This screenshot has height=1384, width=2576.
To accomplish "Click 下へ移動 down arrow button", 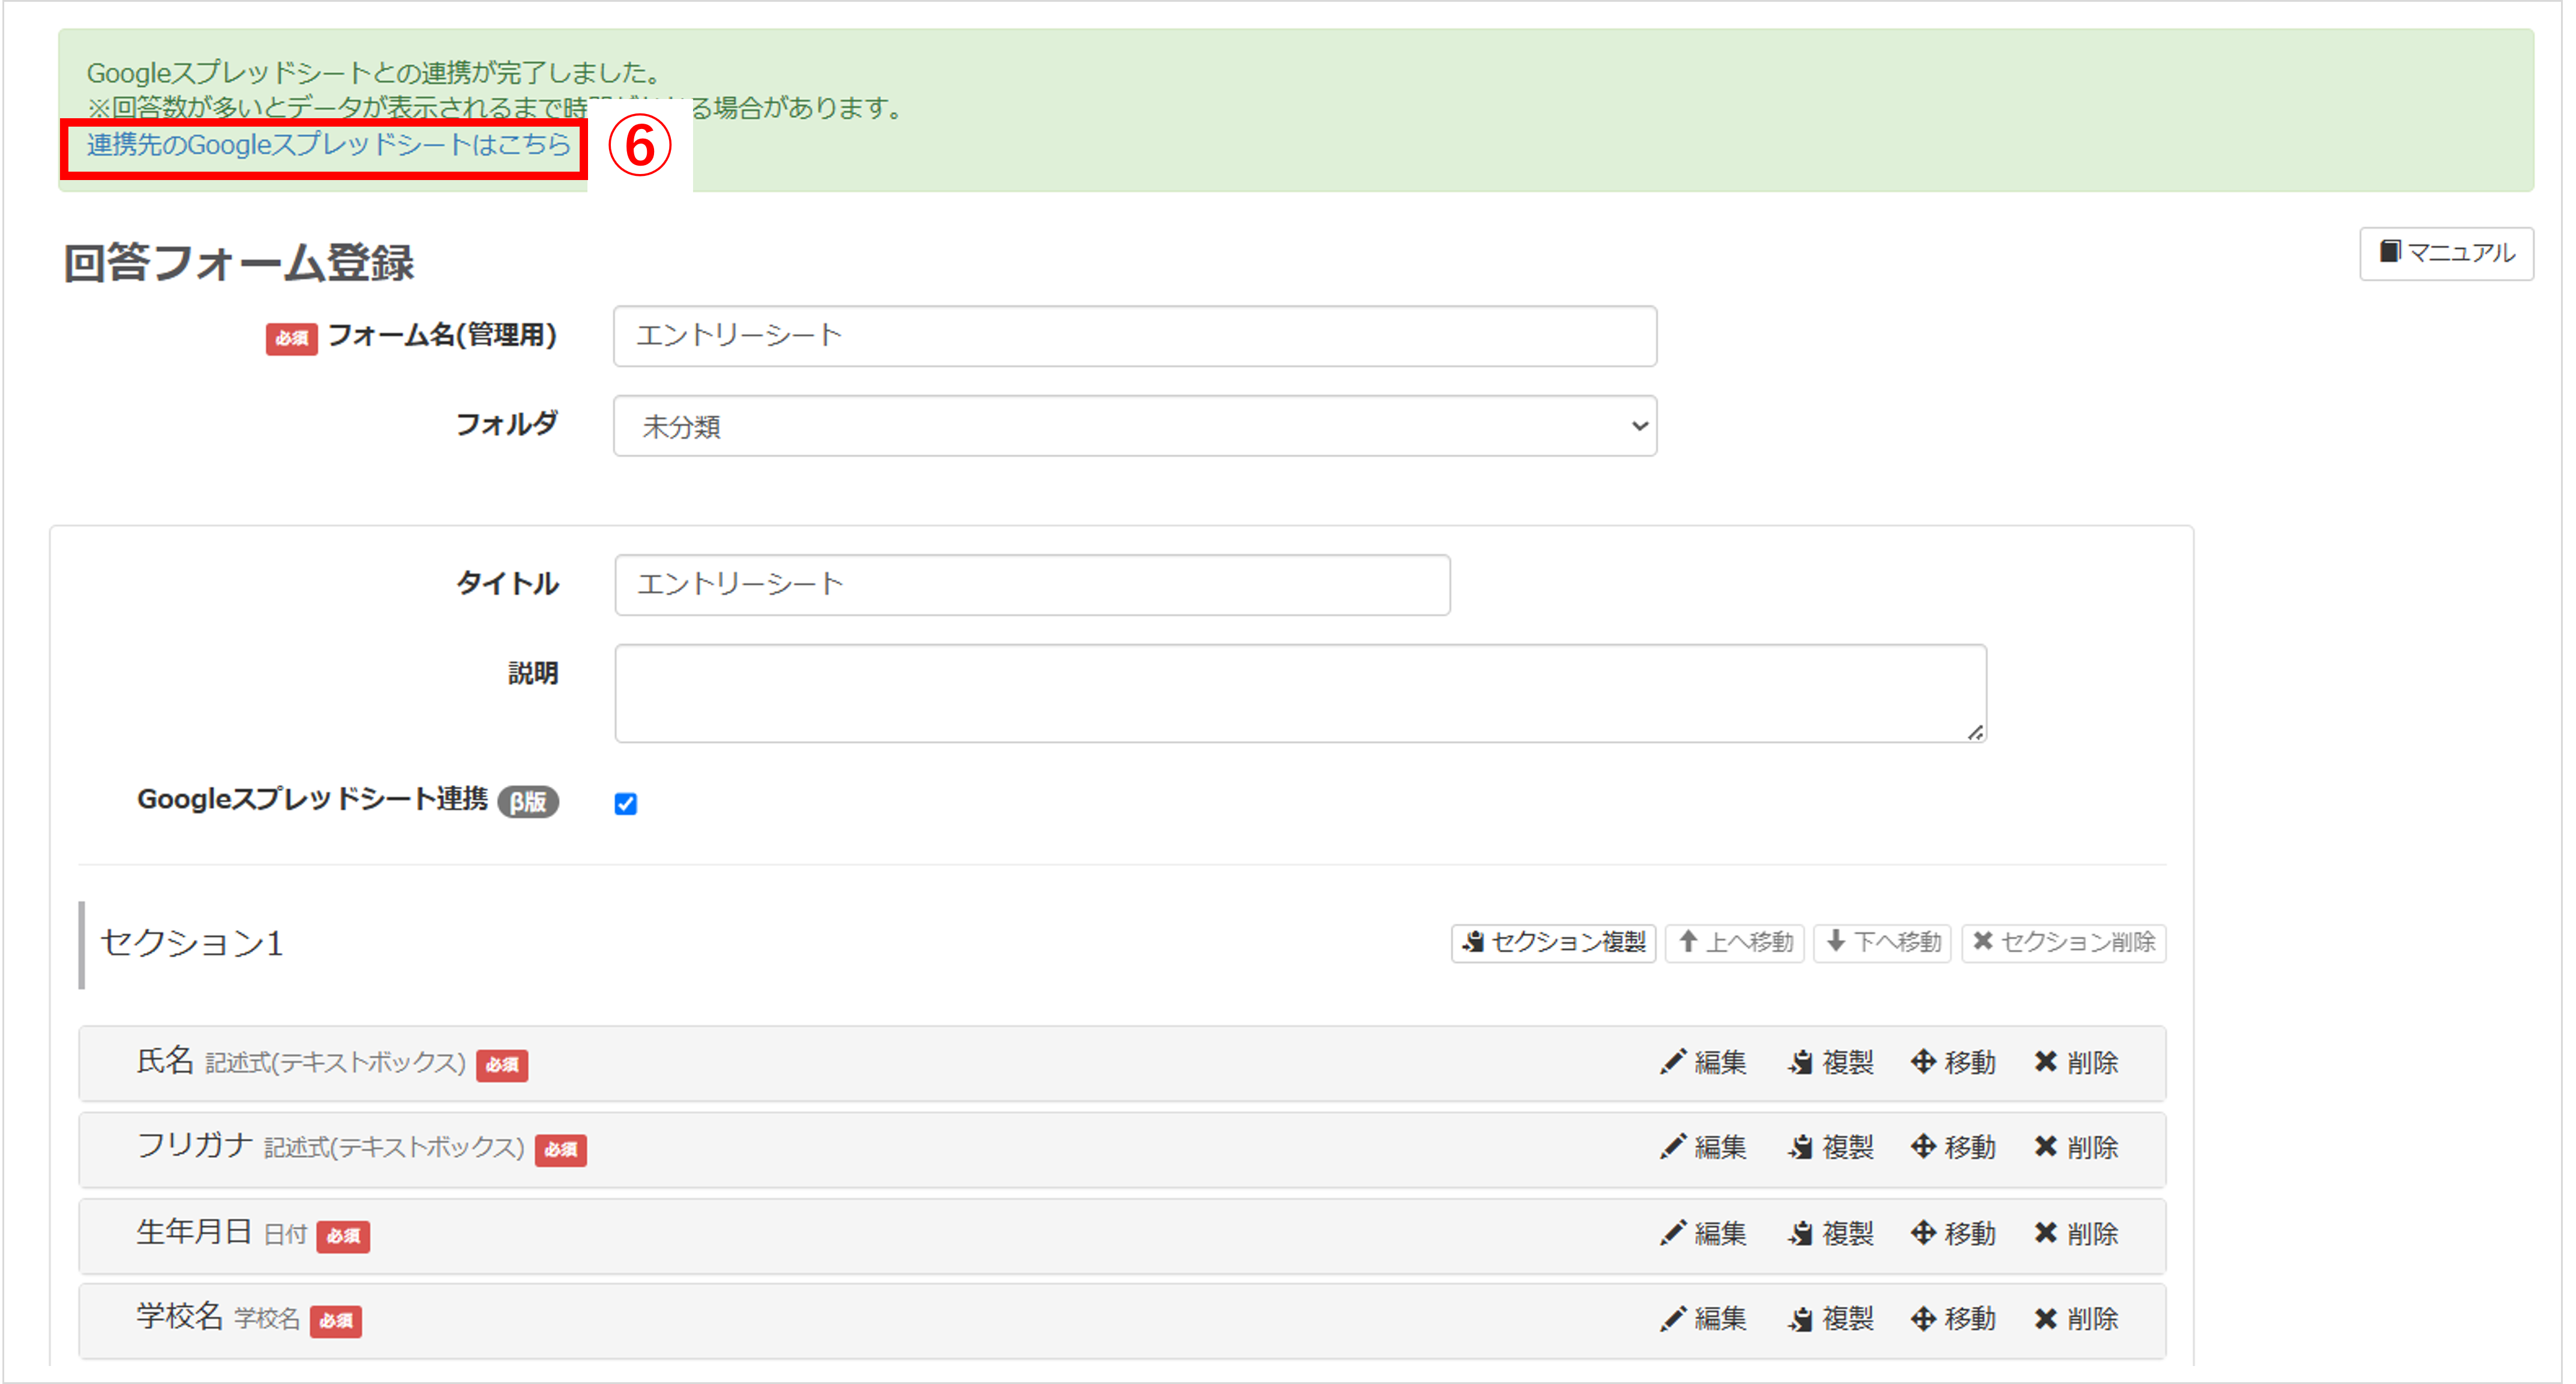I will [x=1882, y=942].
